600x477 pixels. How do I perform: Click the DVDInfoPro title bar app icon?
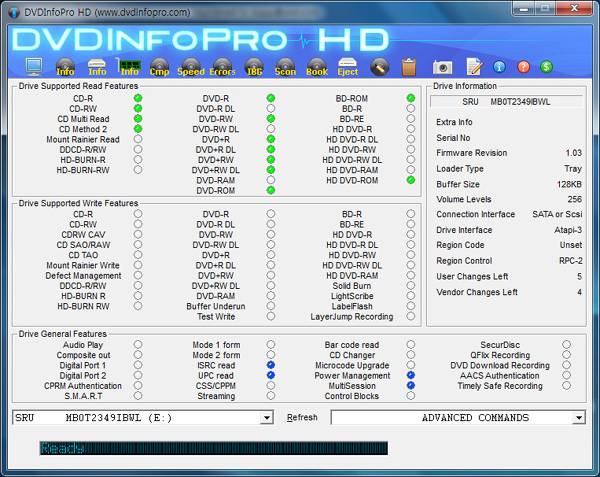(x=14, y=13)
